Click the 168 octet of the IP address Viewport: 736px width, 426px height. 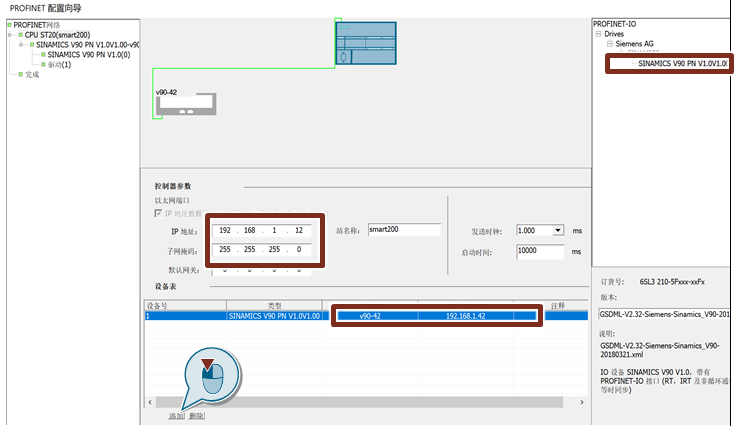(250, 230)
